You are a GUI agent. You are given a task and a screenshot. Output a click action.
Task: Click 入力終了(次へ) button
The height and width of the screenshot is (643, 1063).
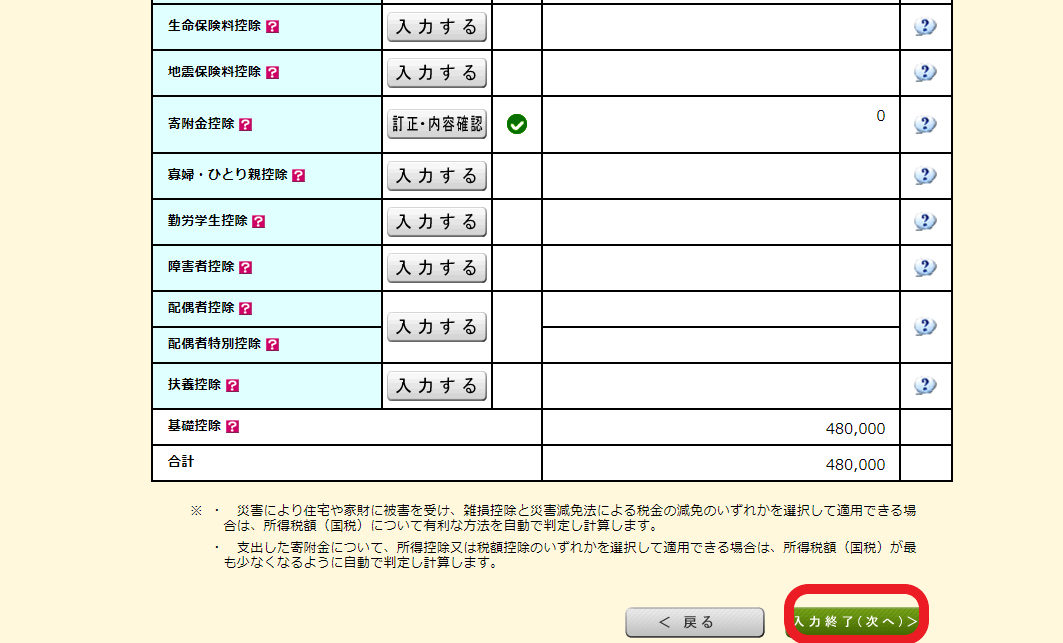[856, 622]
